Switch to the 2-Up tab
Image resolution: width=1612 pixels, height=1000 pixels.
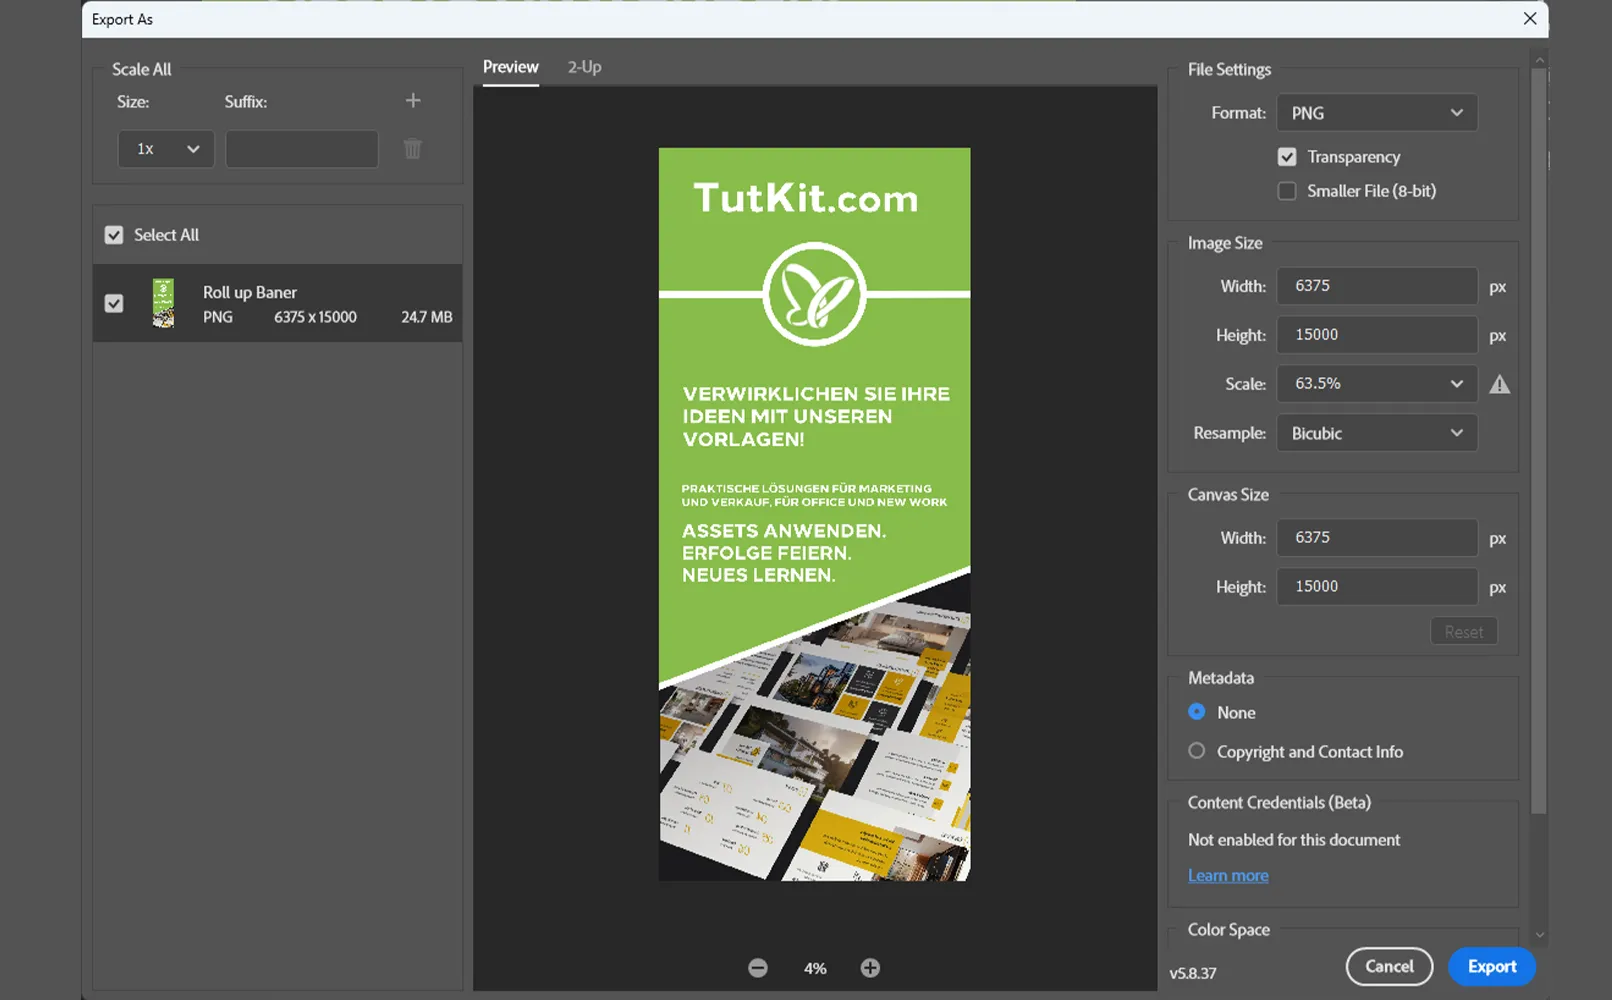coord(584,67)
